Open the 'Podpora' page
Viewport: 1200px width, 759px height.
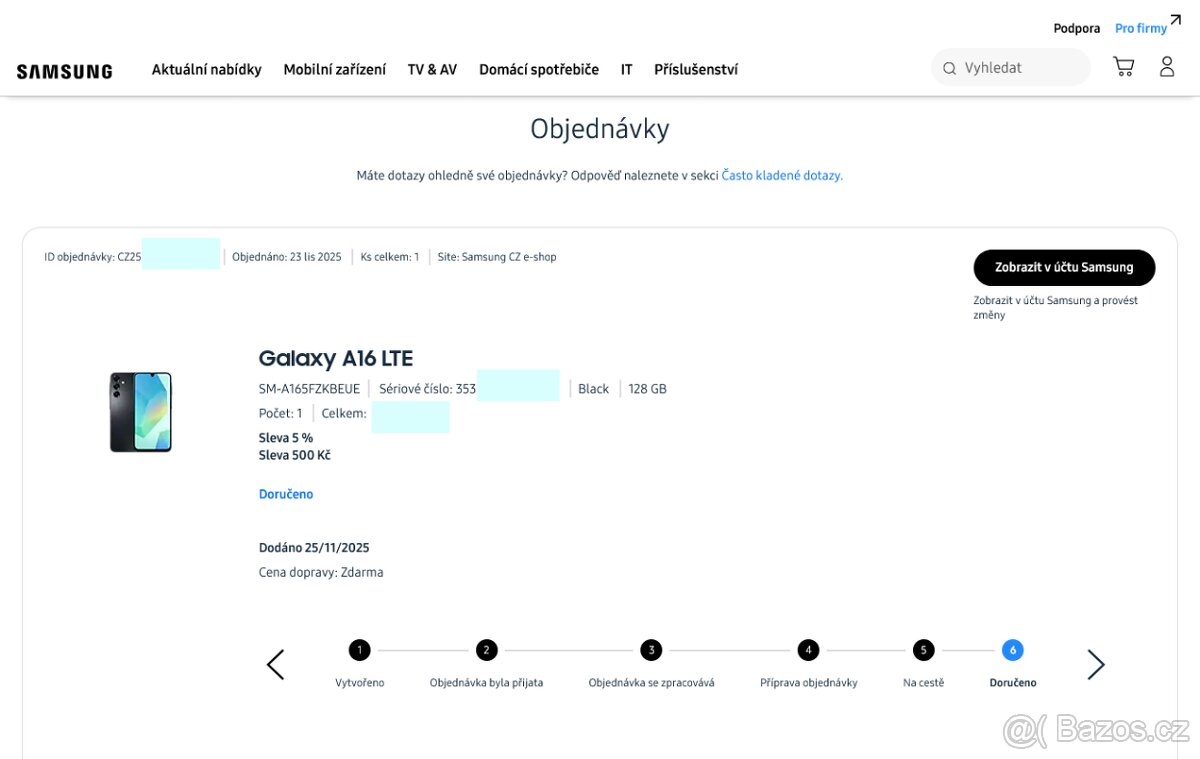click(1076, 28)
